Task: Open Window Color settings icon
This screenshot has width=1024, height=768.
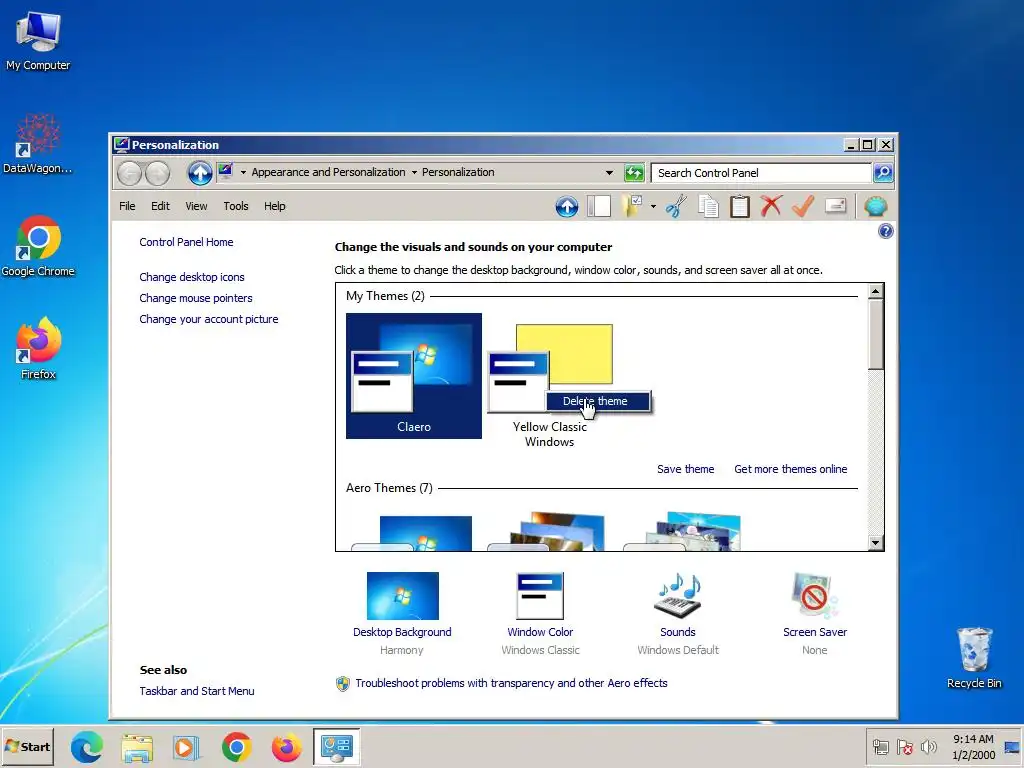Action: 540,596
